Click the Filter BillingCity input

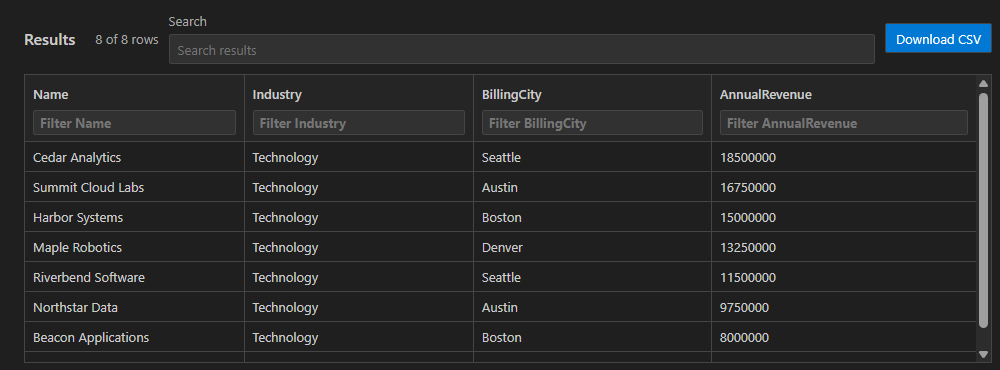pyautogui.click(x=592, y=122)
